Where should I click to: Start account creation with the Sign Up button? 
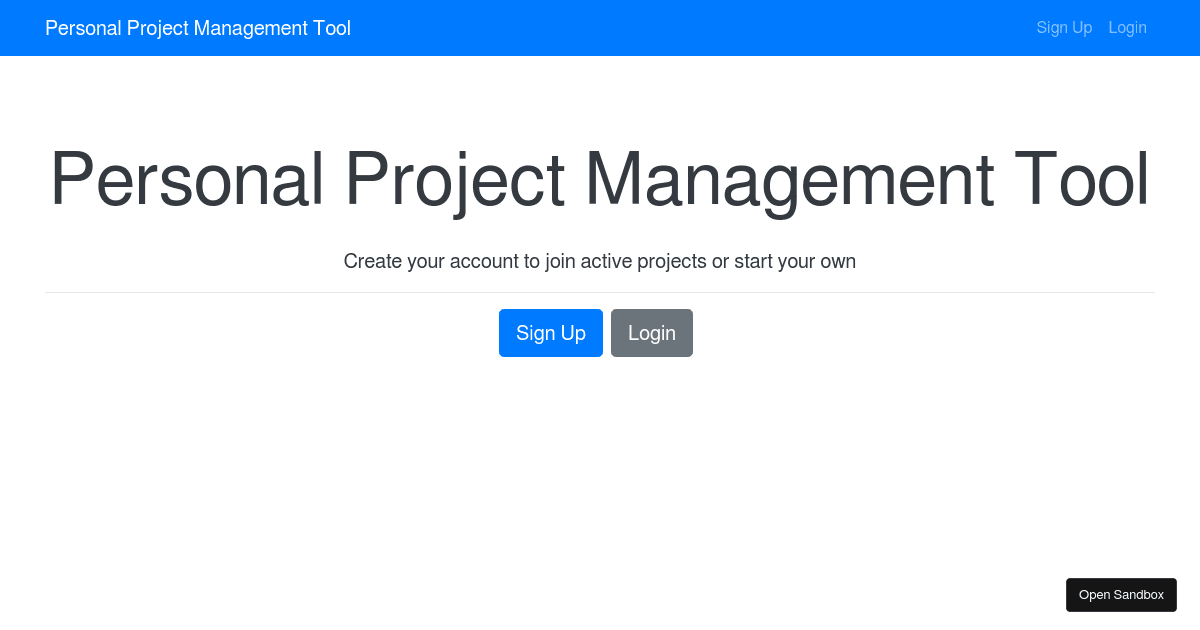[x=550, y=333]
